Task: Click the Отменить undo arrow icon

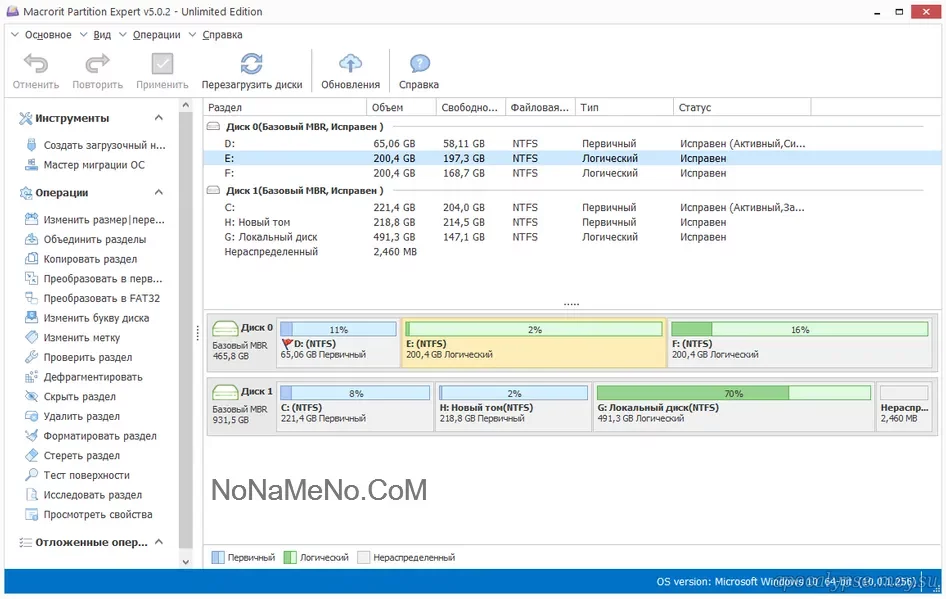Action: (x=36, y=65)
